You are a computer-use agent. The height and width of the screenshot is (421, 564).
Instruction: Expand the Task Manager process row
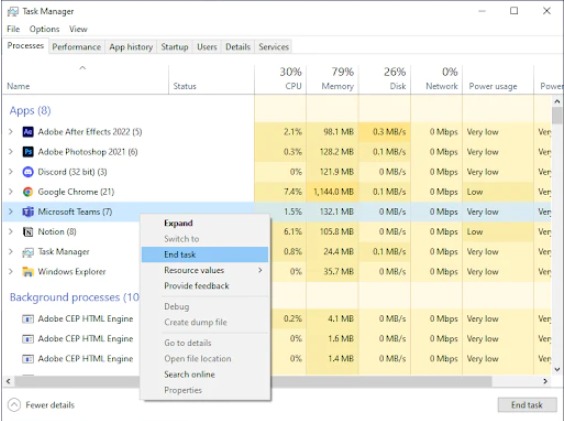(11, 252)
